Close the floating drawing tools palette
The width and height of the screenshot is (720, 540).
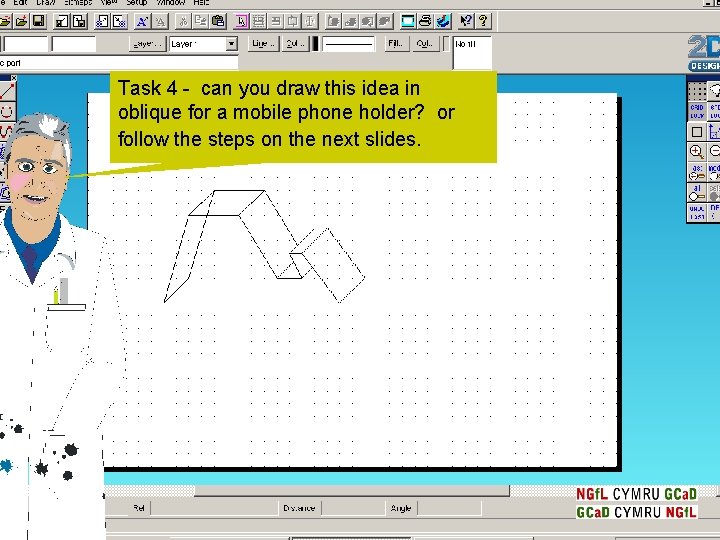pos(14,78)
